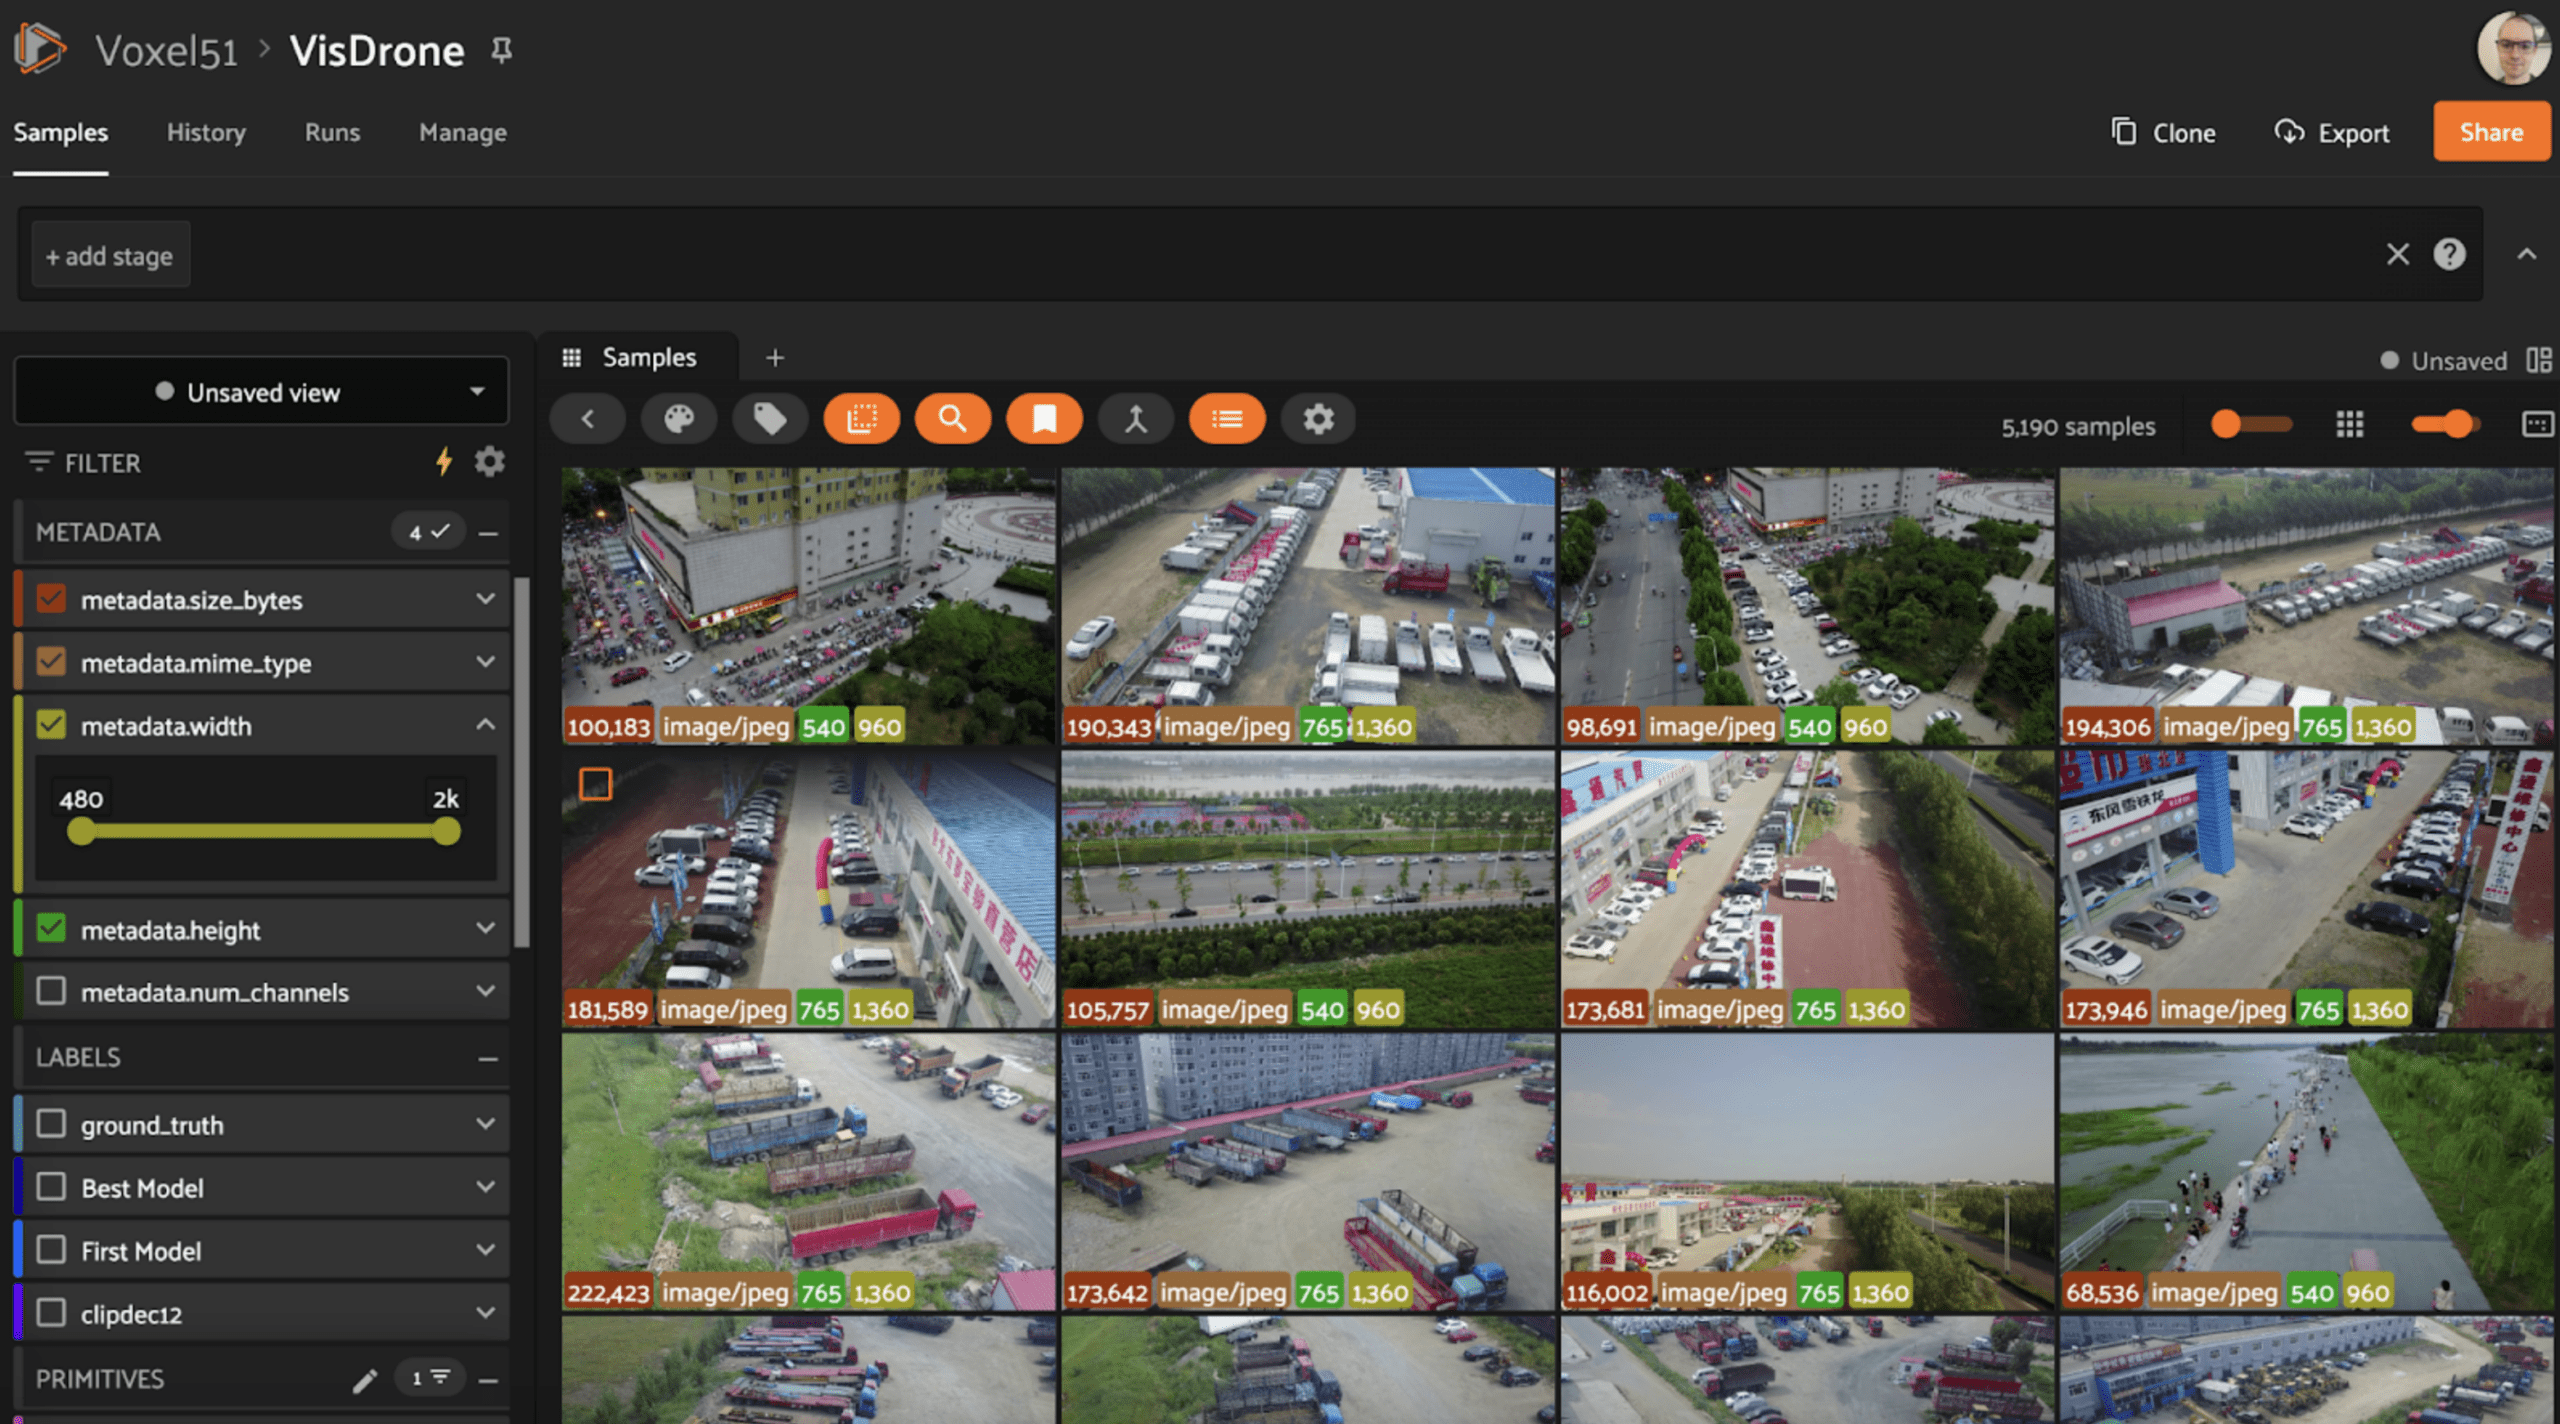Open the Unsaved view dropdown
Image resolution: width=2560 pixels, height=1424 pixels.
pos(261,391)
